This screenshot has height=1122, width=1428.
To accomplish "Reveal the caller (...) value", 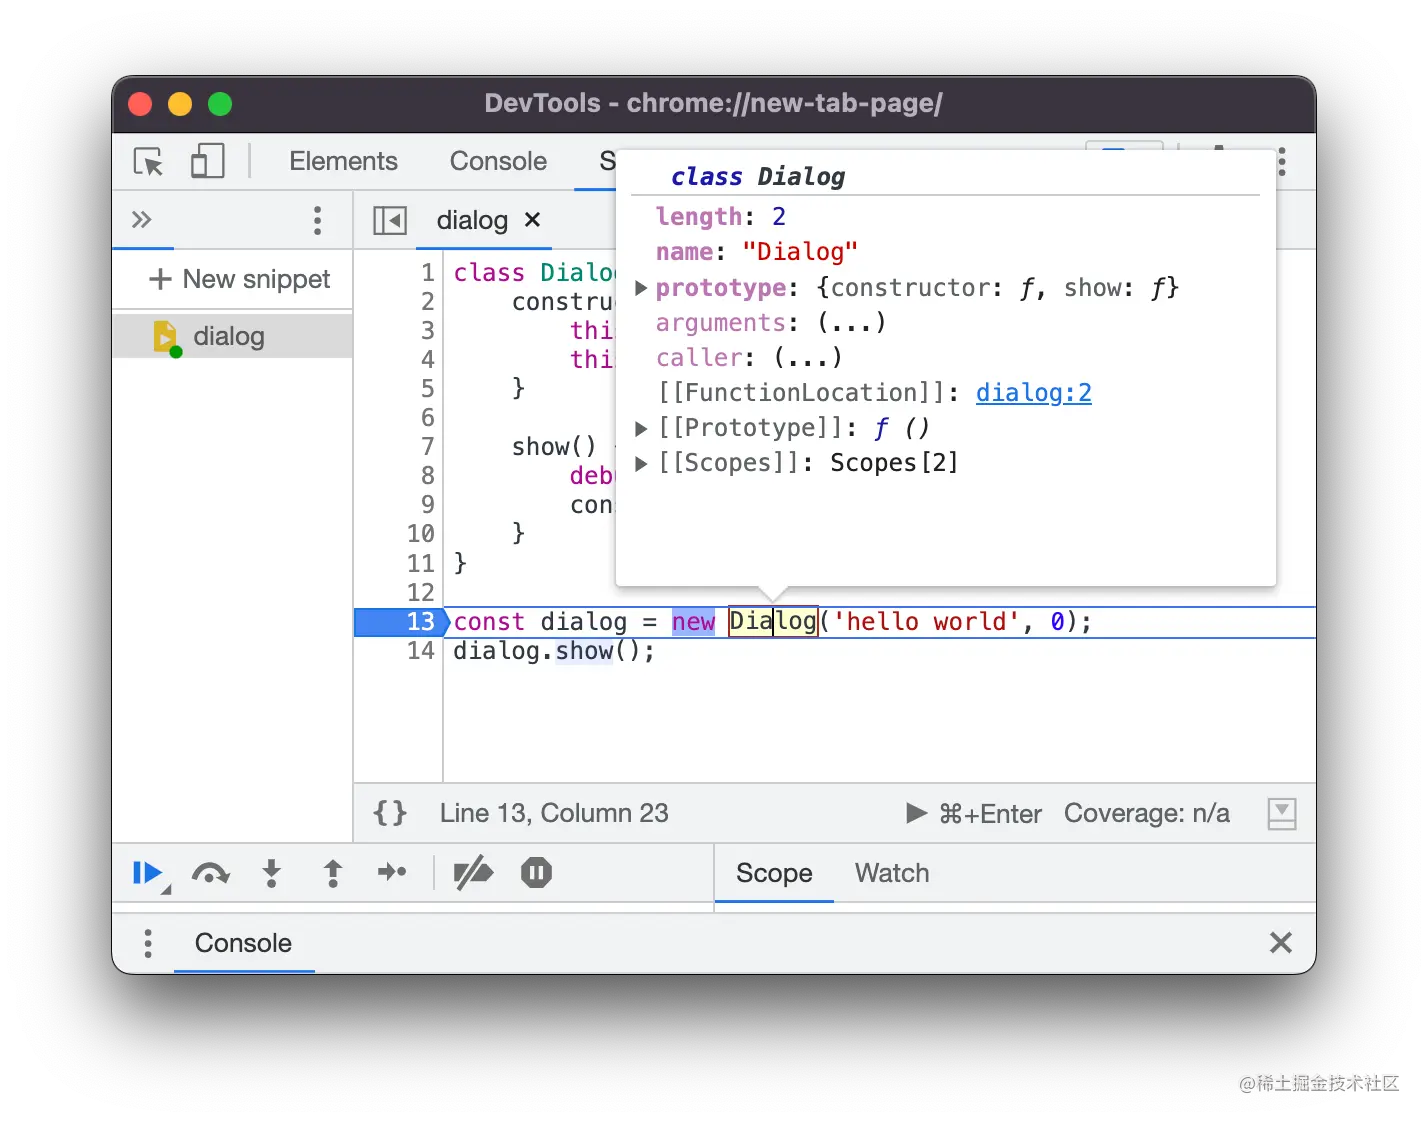I will pos(808,357).
